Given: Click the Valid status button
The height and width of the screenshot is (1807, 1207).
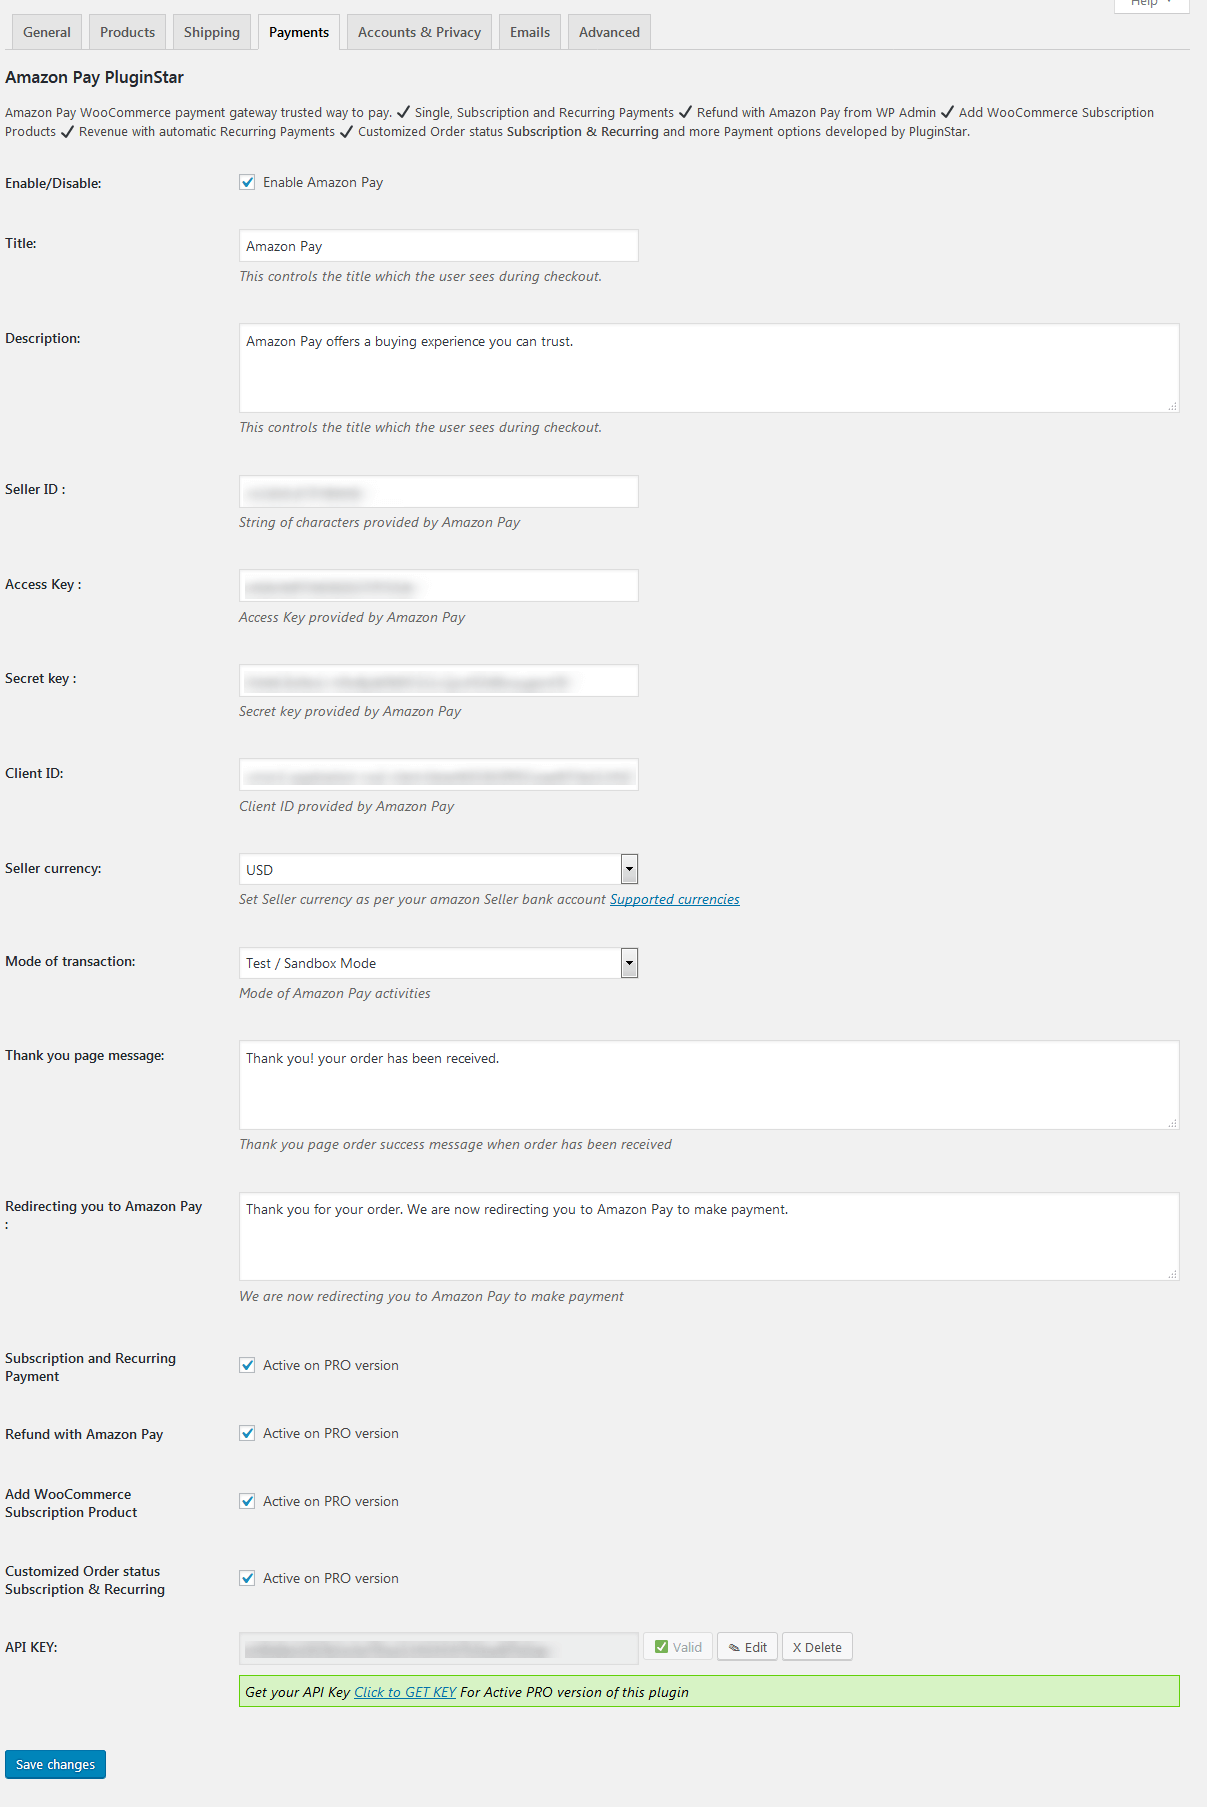Looking at the screenshot, I should point(678,1647).
